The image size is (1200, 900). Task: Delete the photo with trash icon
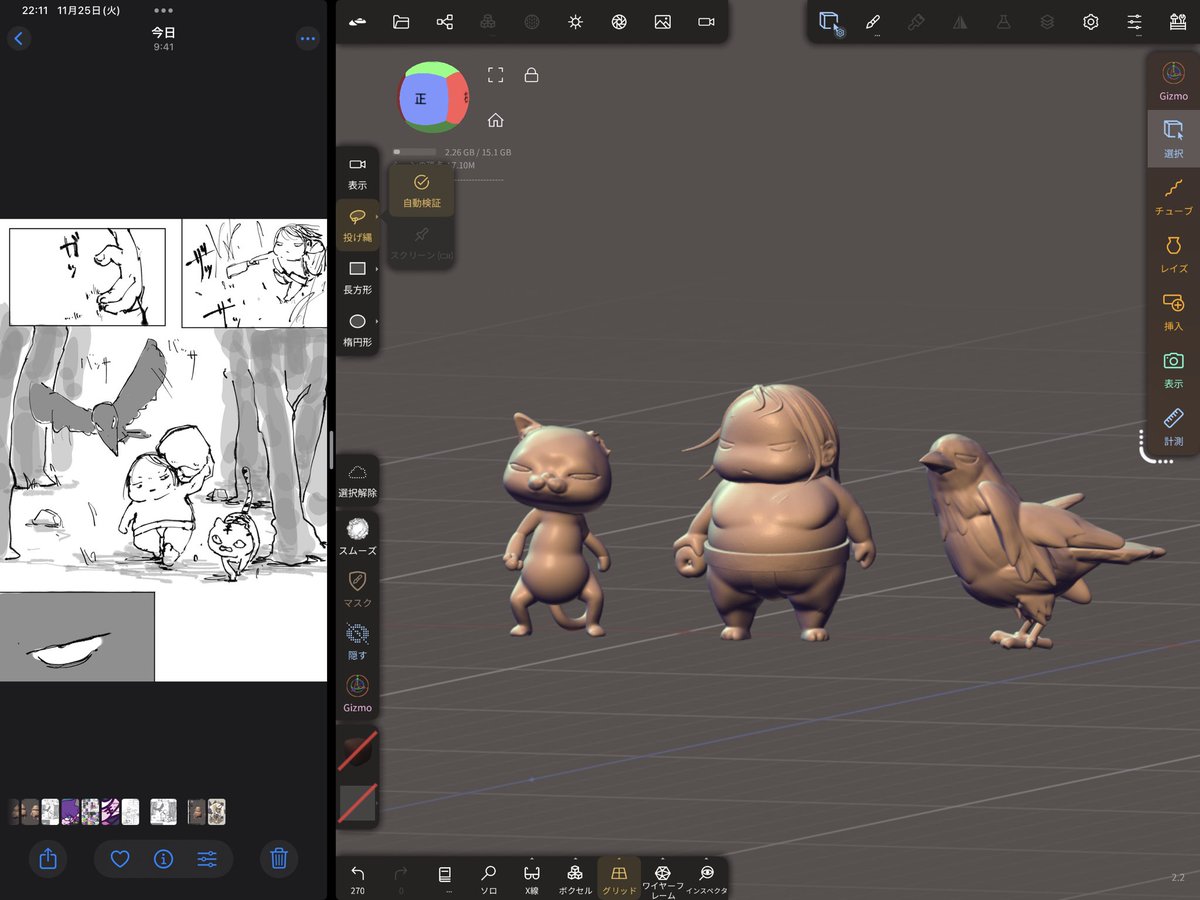(x=279, y=858)
